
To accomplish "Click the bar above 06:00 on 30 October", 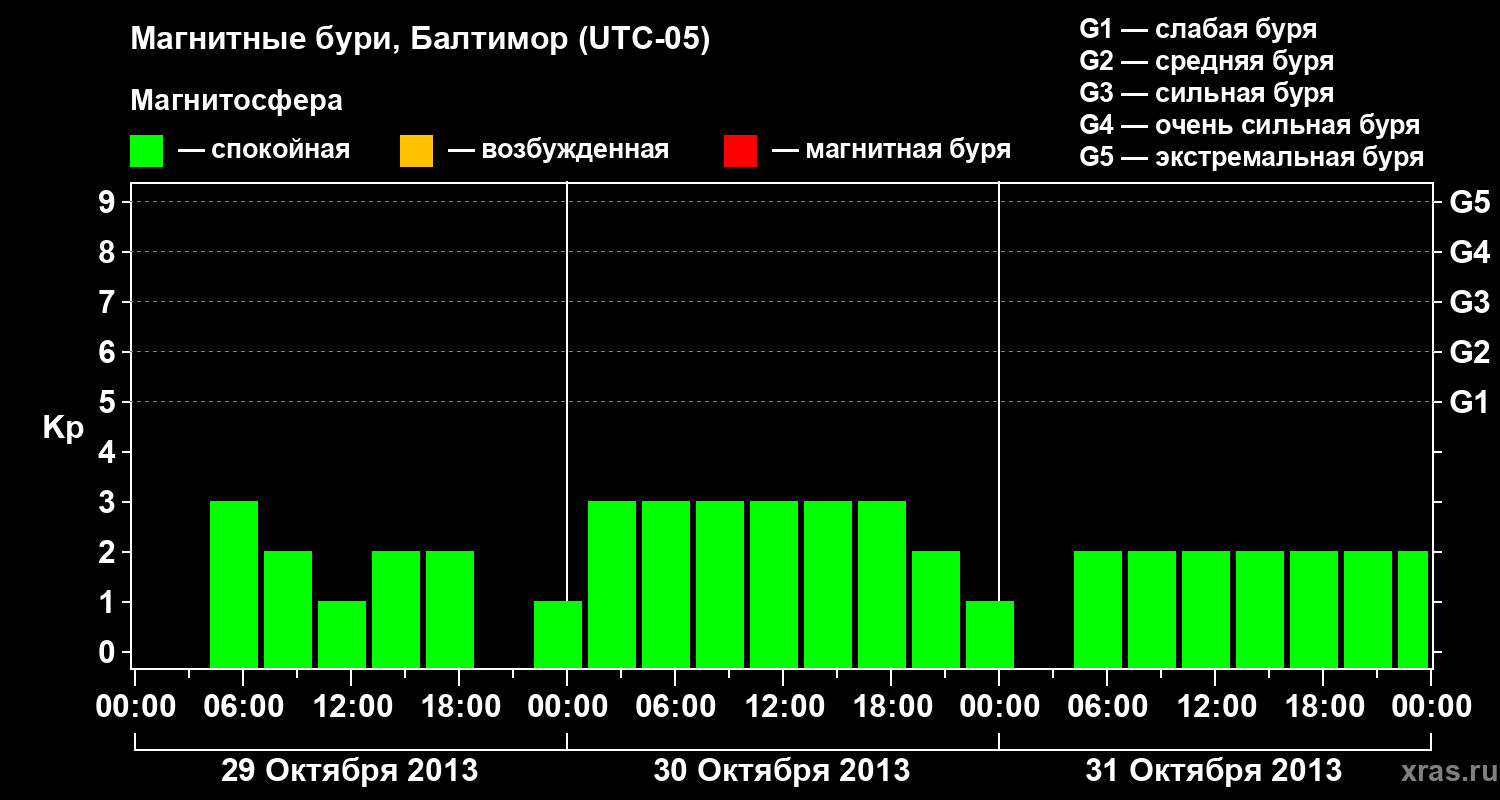I will pos(666,584).
